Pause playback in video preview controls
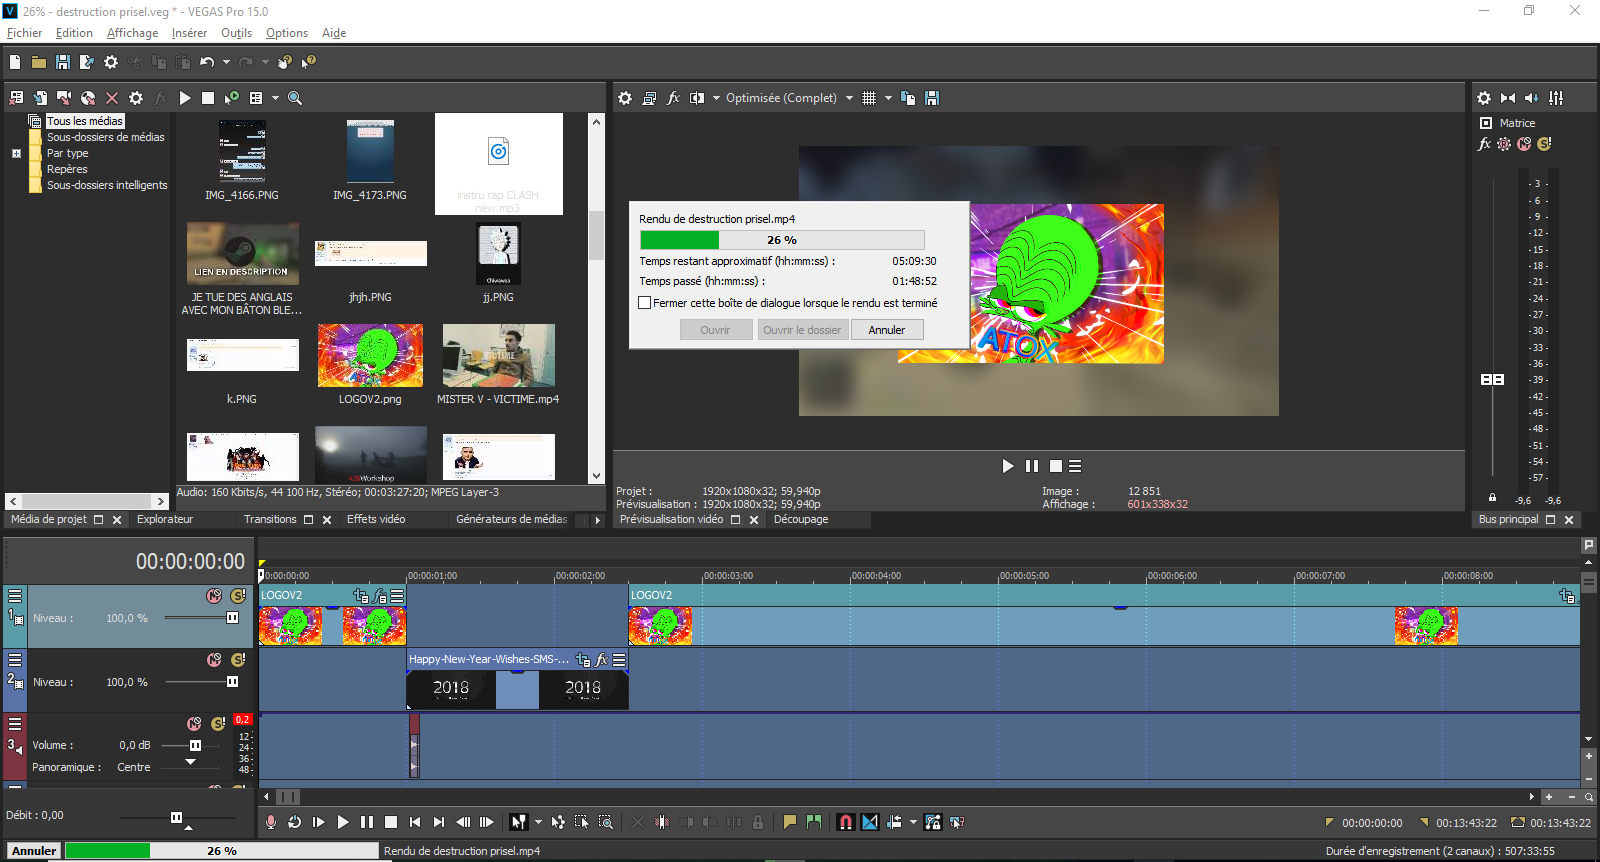The width and height of the screenshot is (1600, 862). (1032, 466)
